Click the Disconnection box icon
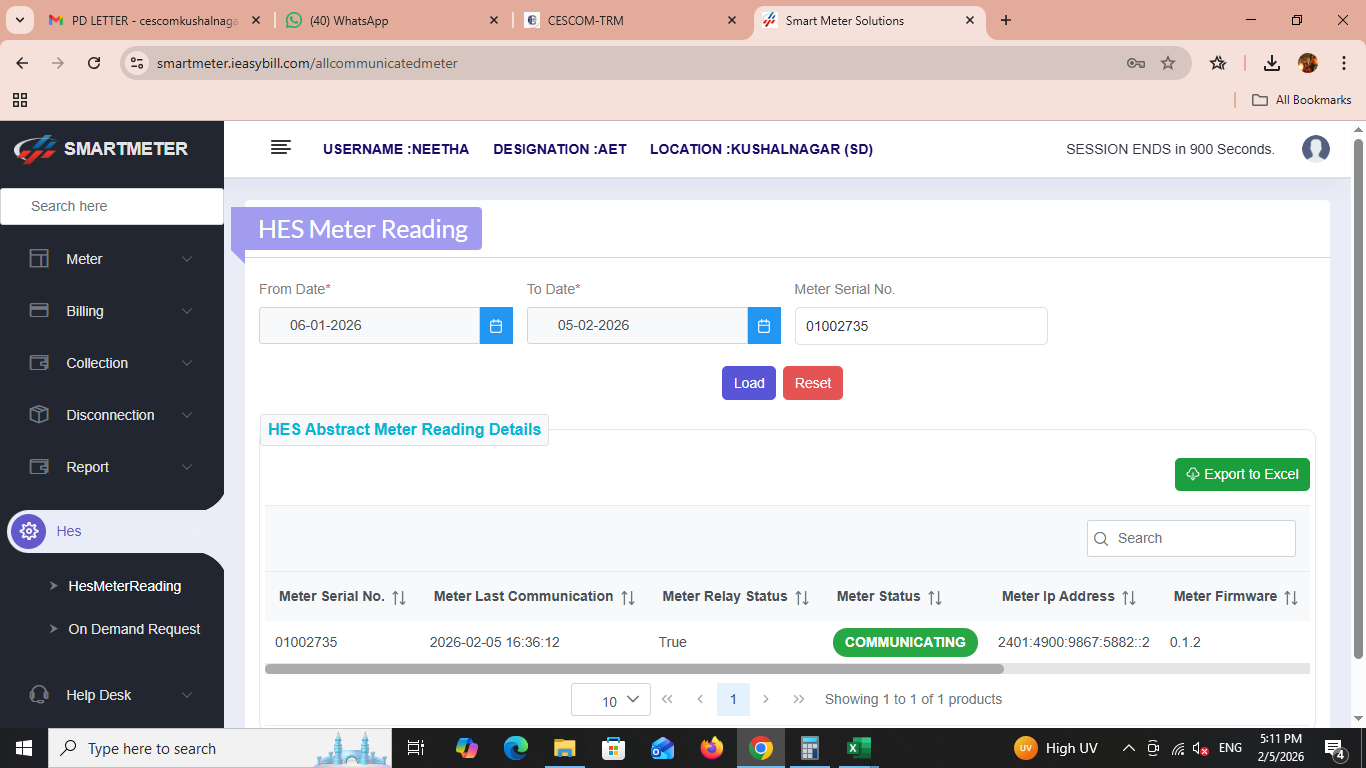1366x768 pixels. pos(39,415)
